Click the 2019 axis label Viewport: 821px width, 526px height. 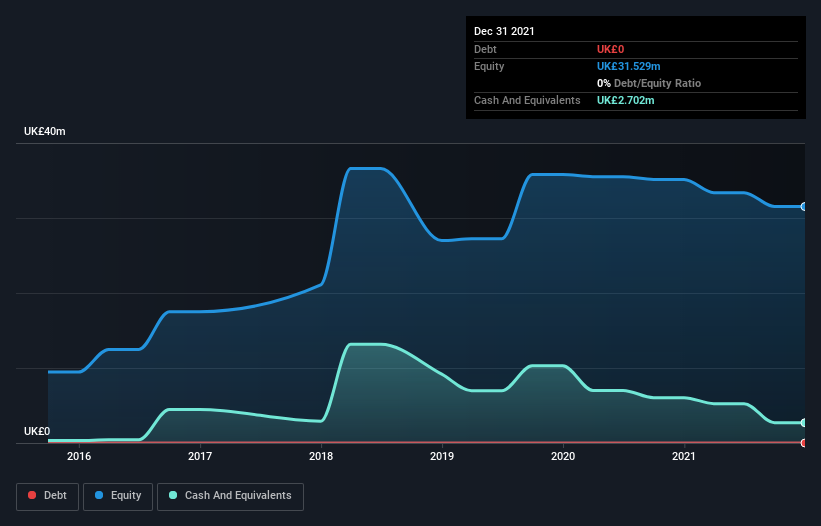[442, 456]
